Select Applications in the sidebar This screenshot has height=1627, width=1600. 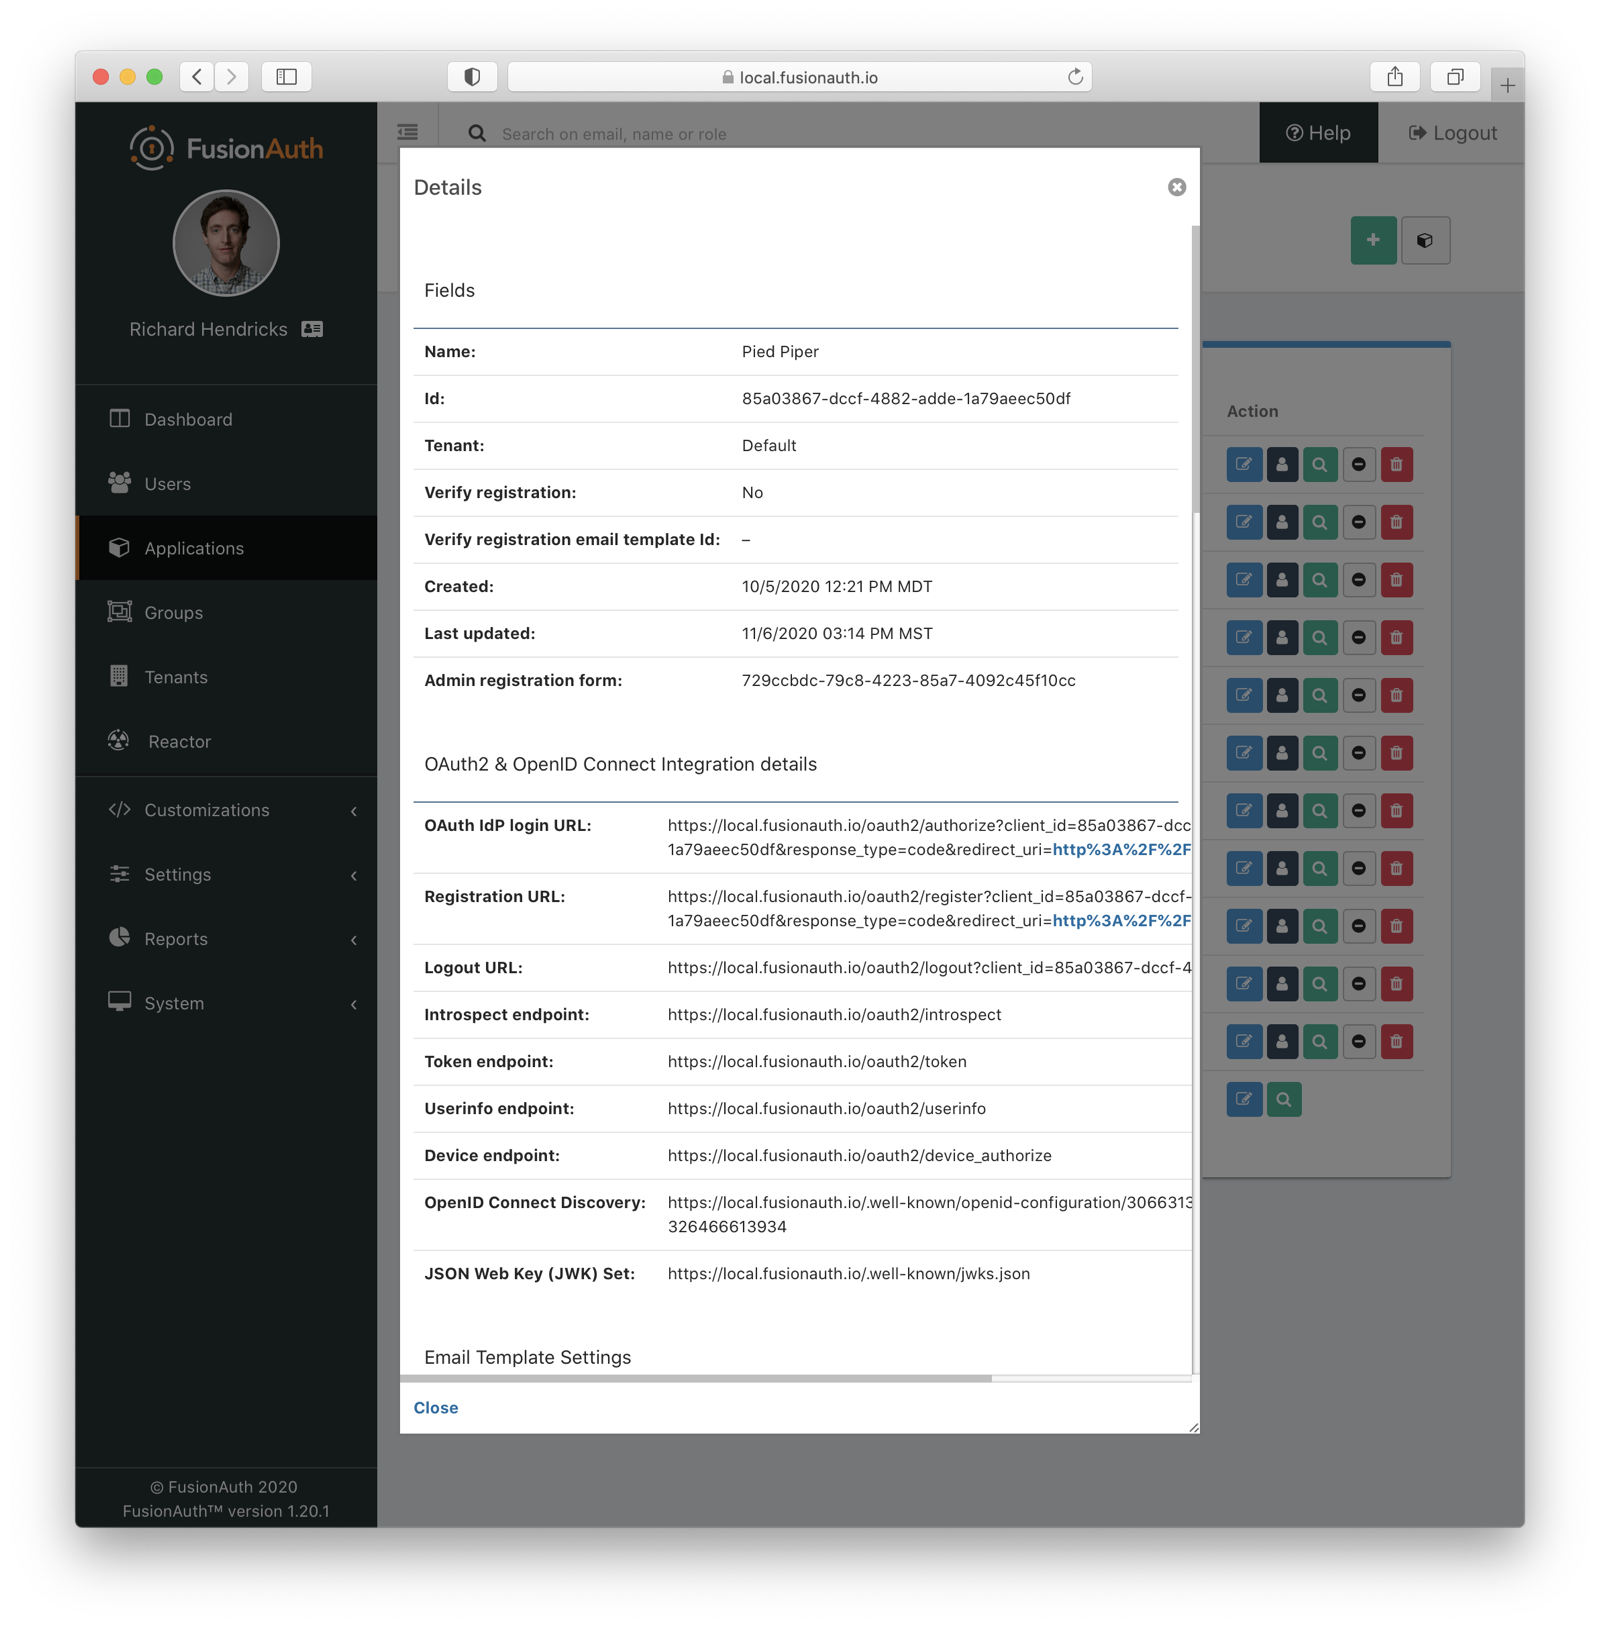[x=227, y=548]
